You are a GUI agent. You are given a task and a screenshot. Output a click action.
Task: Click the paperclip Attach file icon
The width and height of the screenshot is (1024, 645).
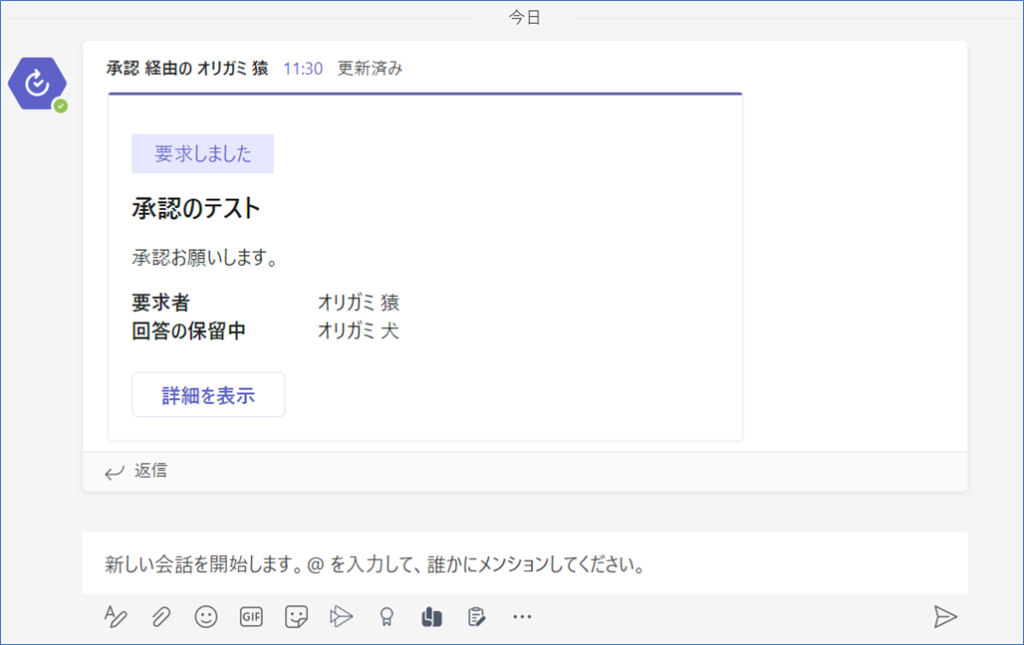[x=161, y=617]
